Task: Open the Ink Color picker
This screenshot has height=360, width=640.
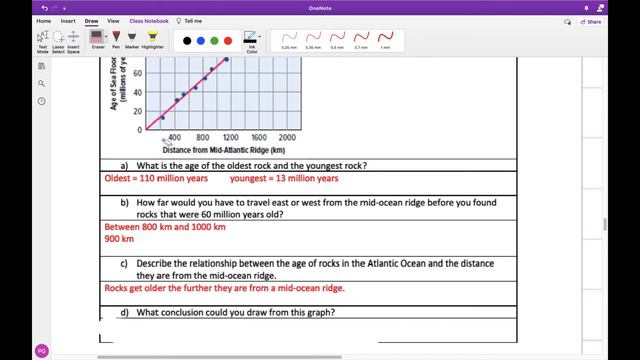Action: pos(250,41)
